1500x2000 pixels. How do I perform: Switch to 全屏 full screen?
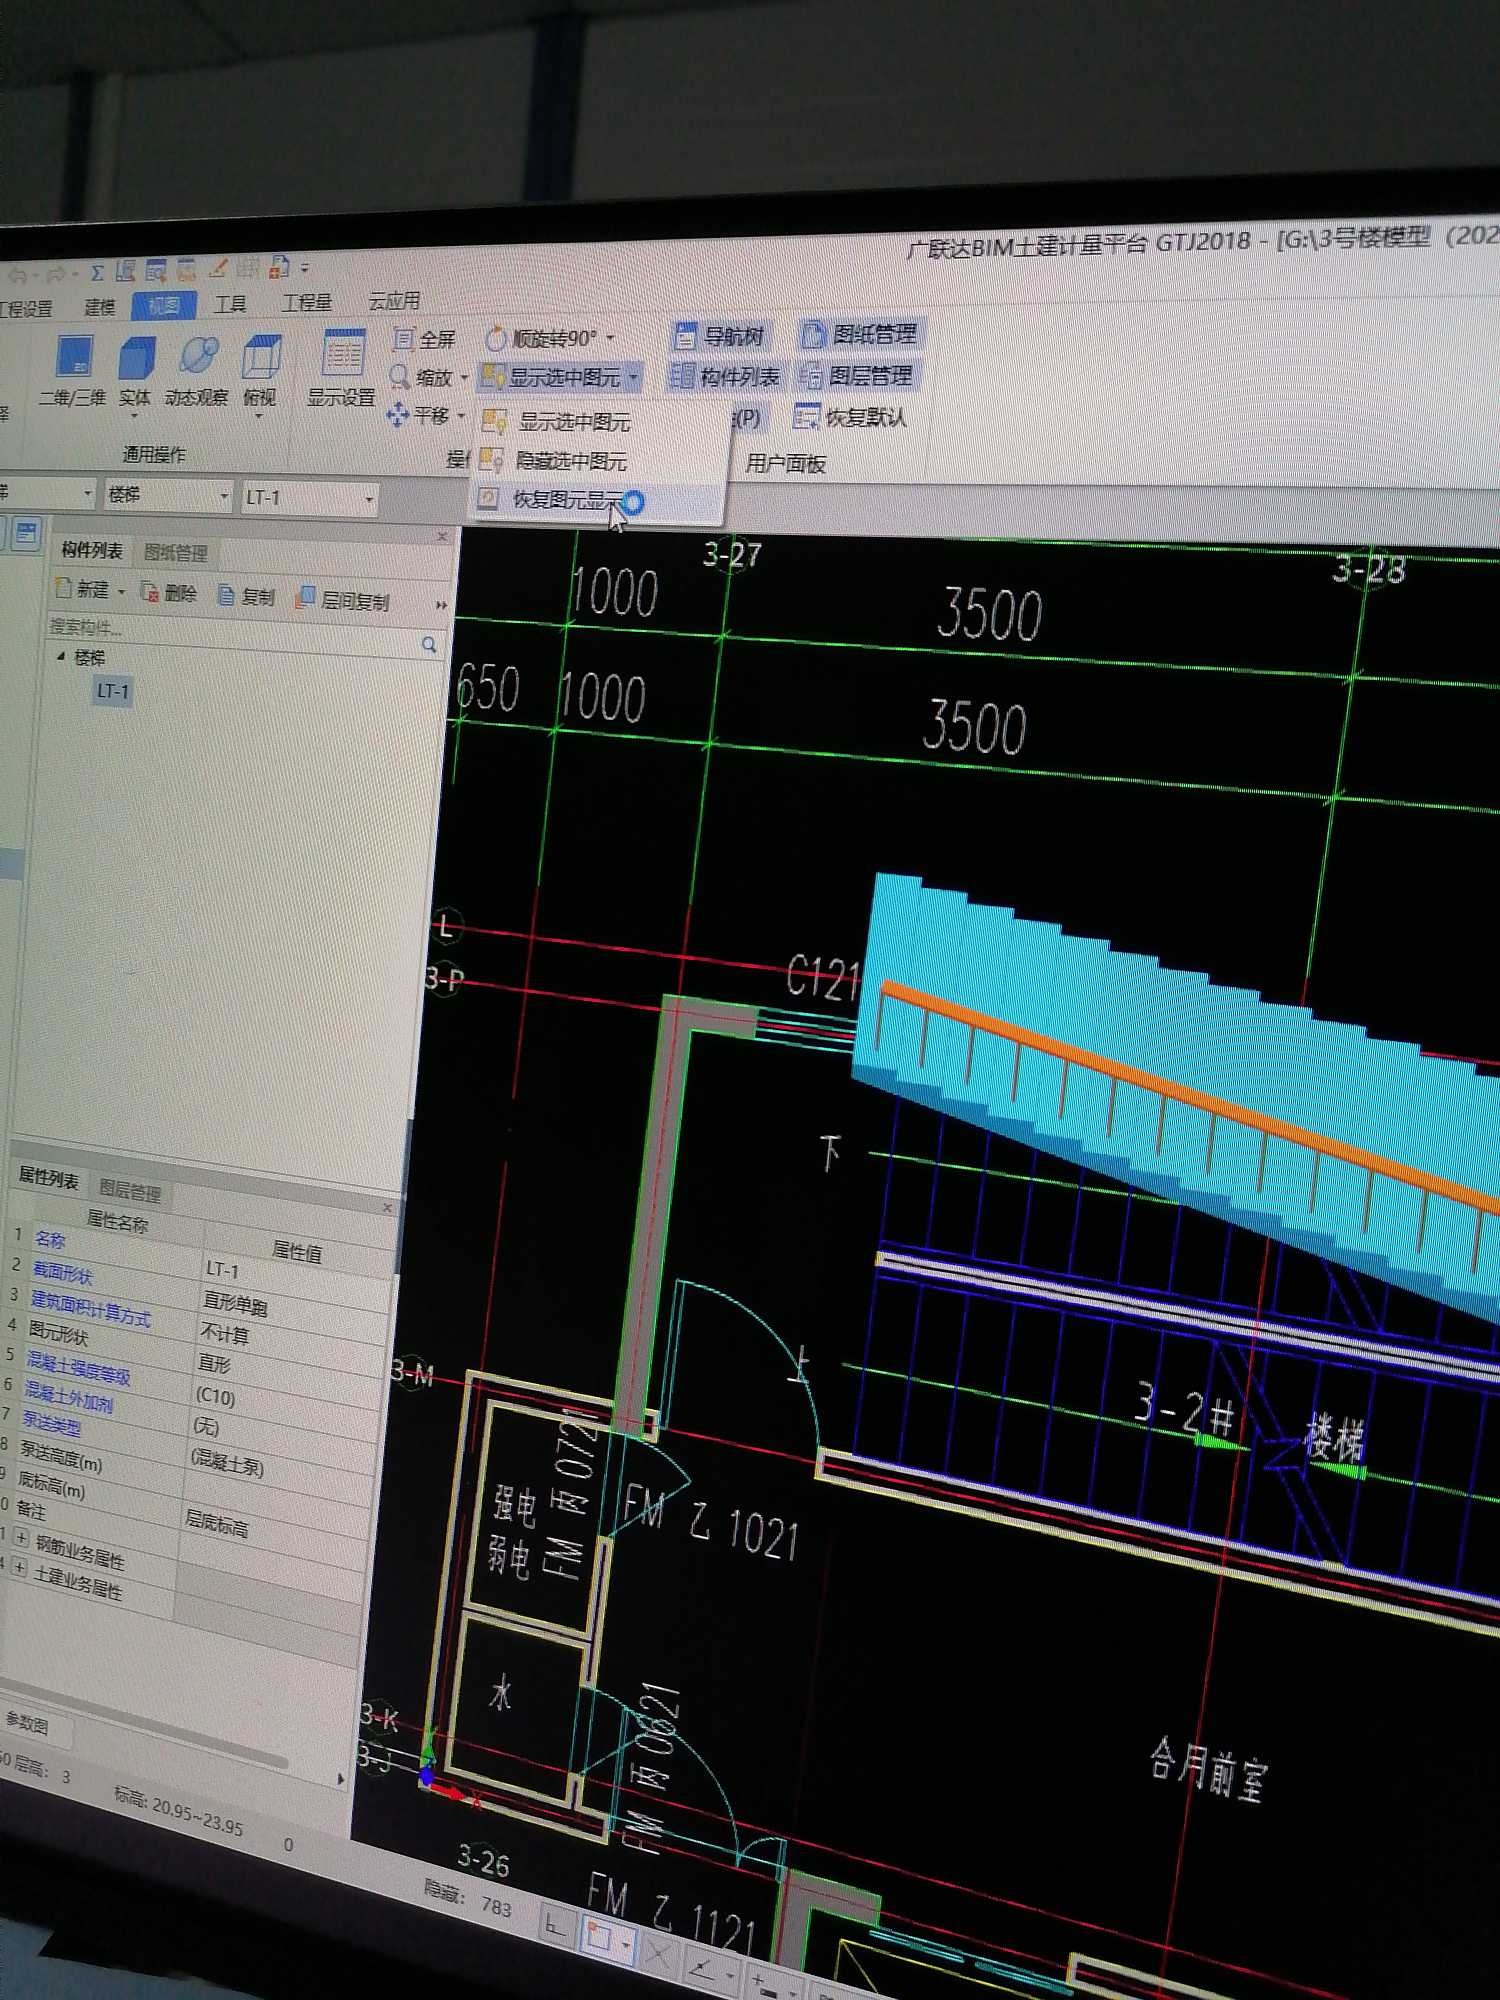[424, 340]
